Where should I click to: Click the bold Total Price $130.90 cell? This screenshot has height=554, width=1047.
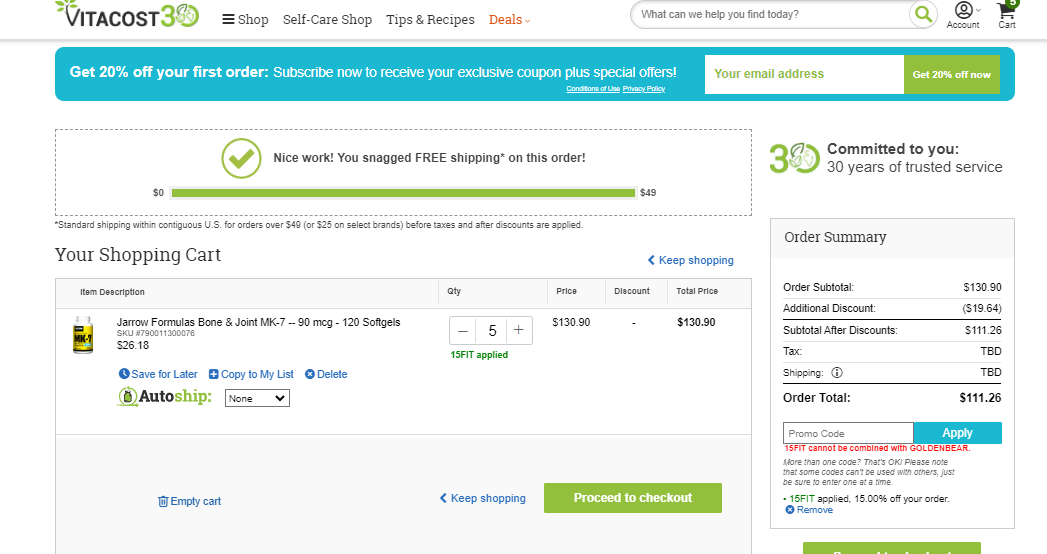coord(696,322)
